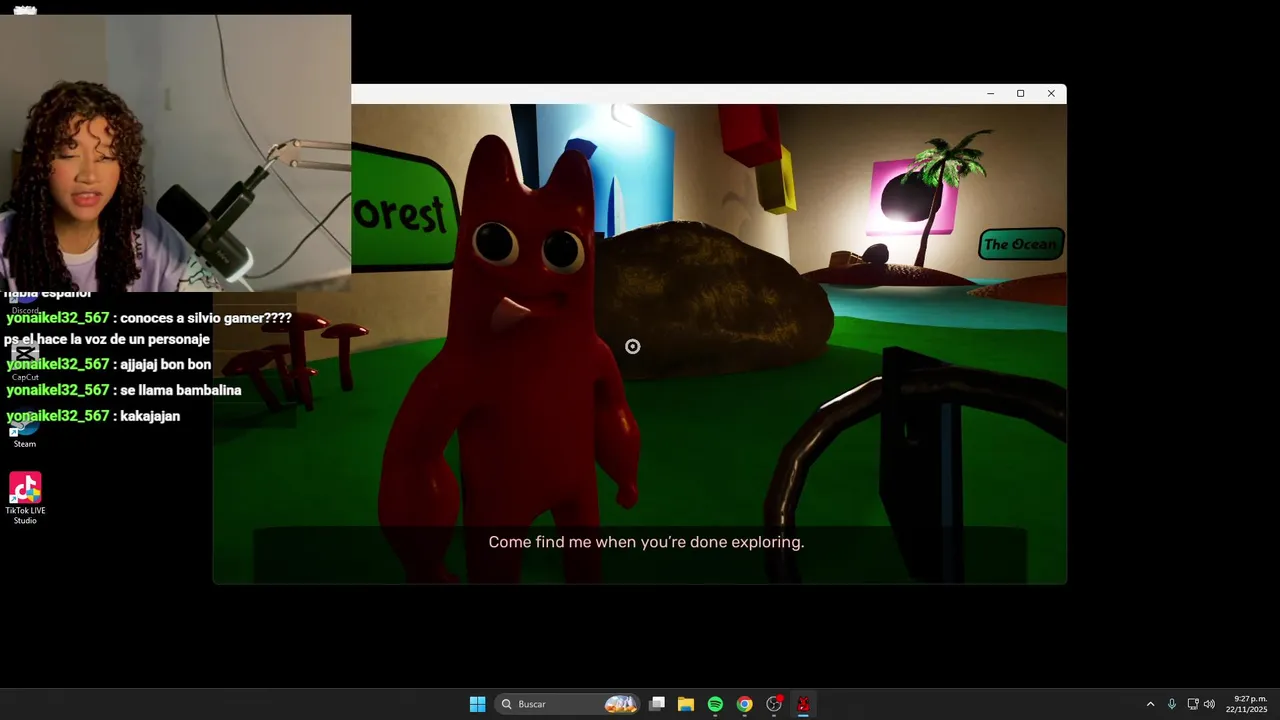The height and width of the screenshot is (720, 1280).
Task: Open the CapCut desktop shortcut
Action: point(25,361)
